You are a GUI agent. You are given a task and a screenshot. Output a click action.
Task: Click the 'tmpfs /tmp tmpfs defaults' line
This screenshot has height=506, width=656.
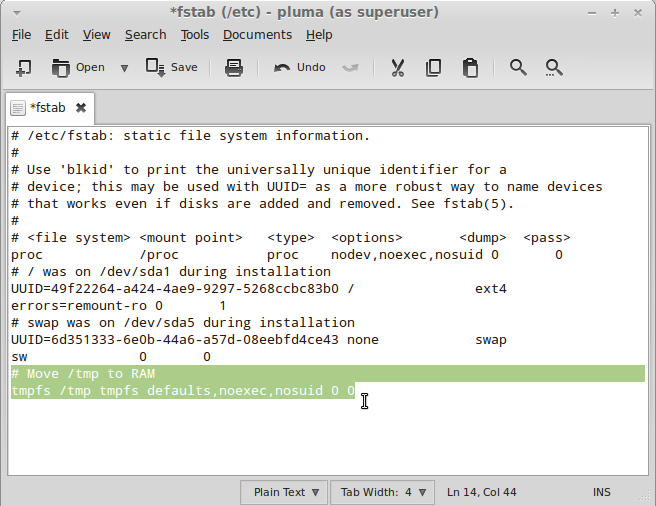(183, 390)
